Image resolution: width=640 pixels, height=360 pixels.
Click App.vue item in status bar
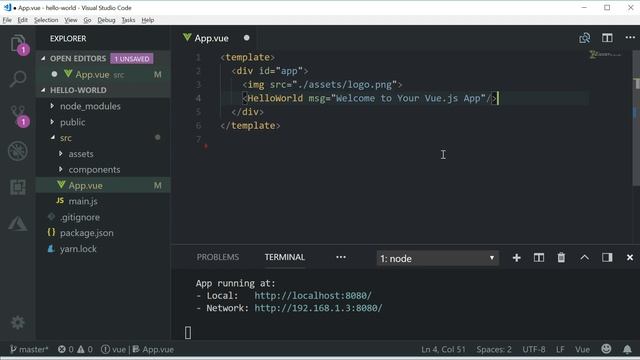click(153, 349)
